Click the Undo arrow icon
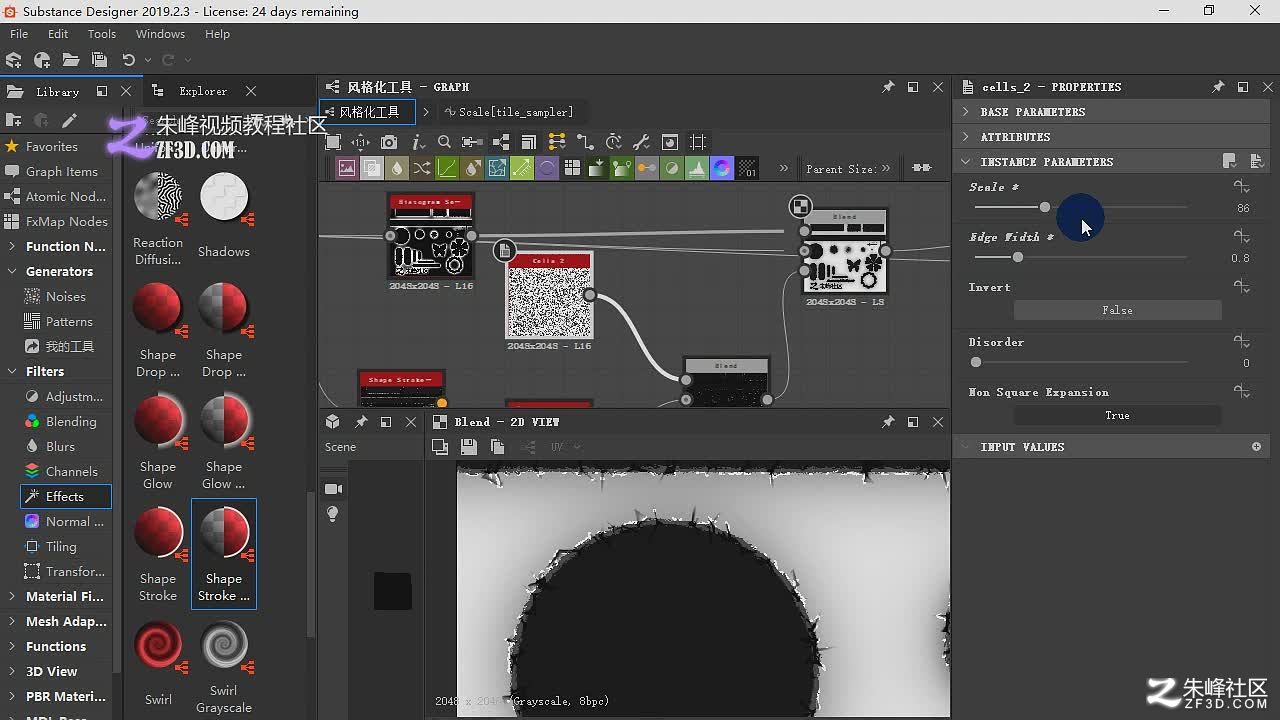This screenshot has height=720, width=1280. click(x=128, y=60)
